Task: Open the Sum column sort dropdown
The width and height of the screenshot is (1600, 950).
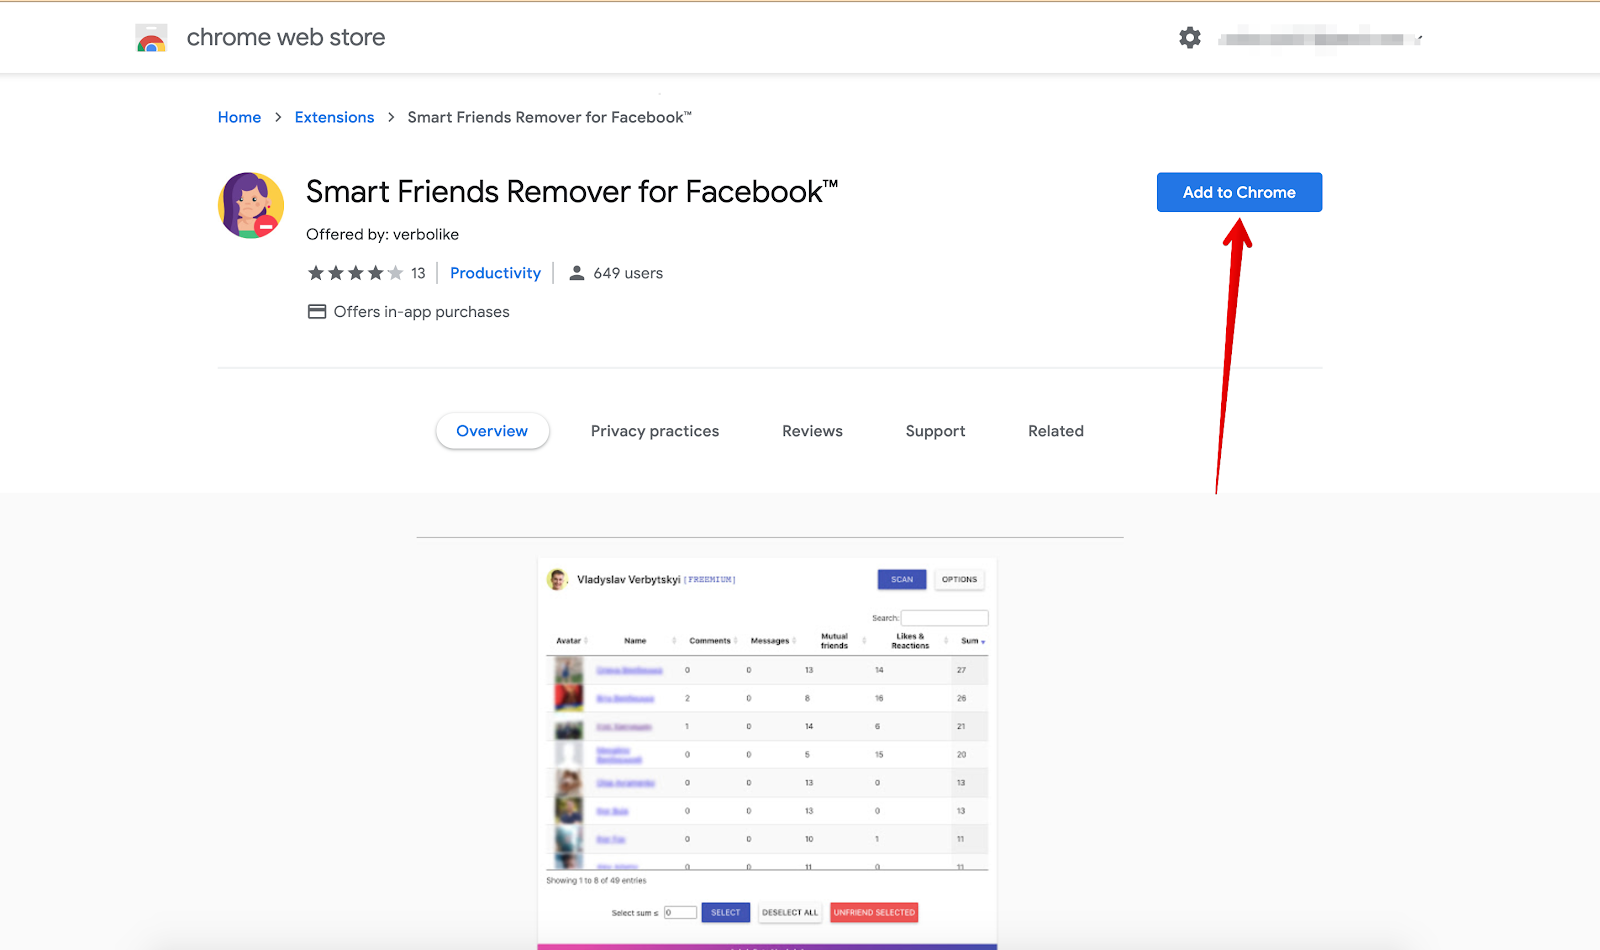Action: (x=982, y=643)
